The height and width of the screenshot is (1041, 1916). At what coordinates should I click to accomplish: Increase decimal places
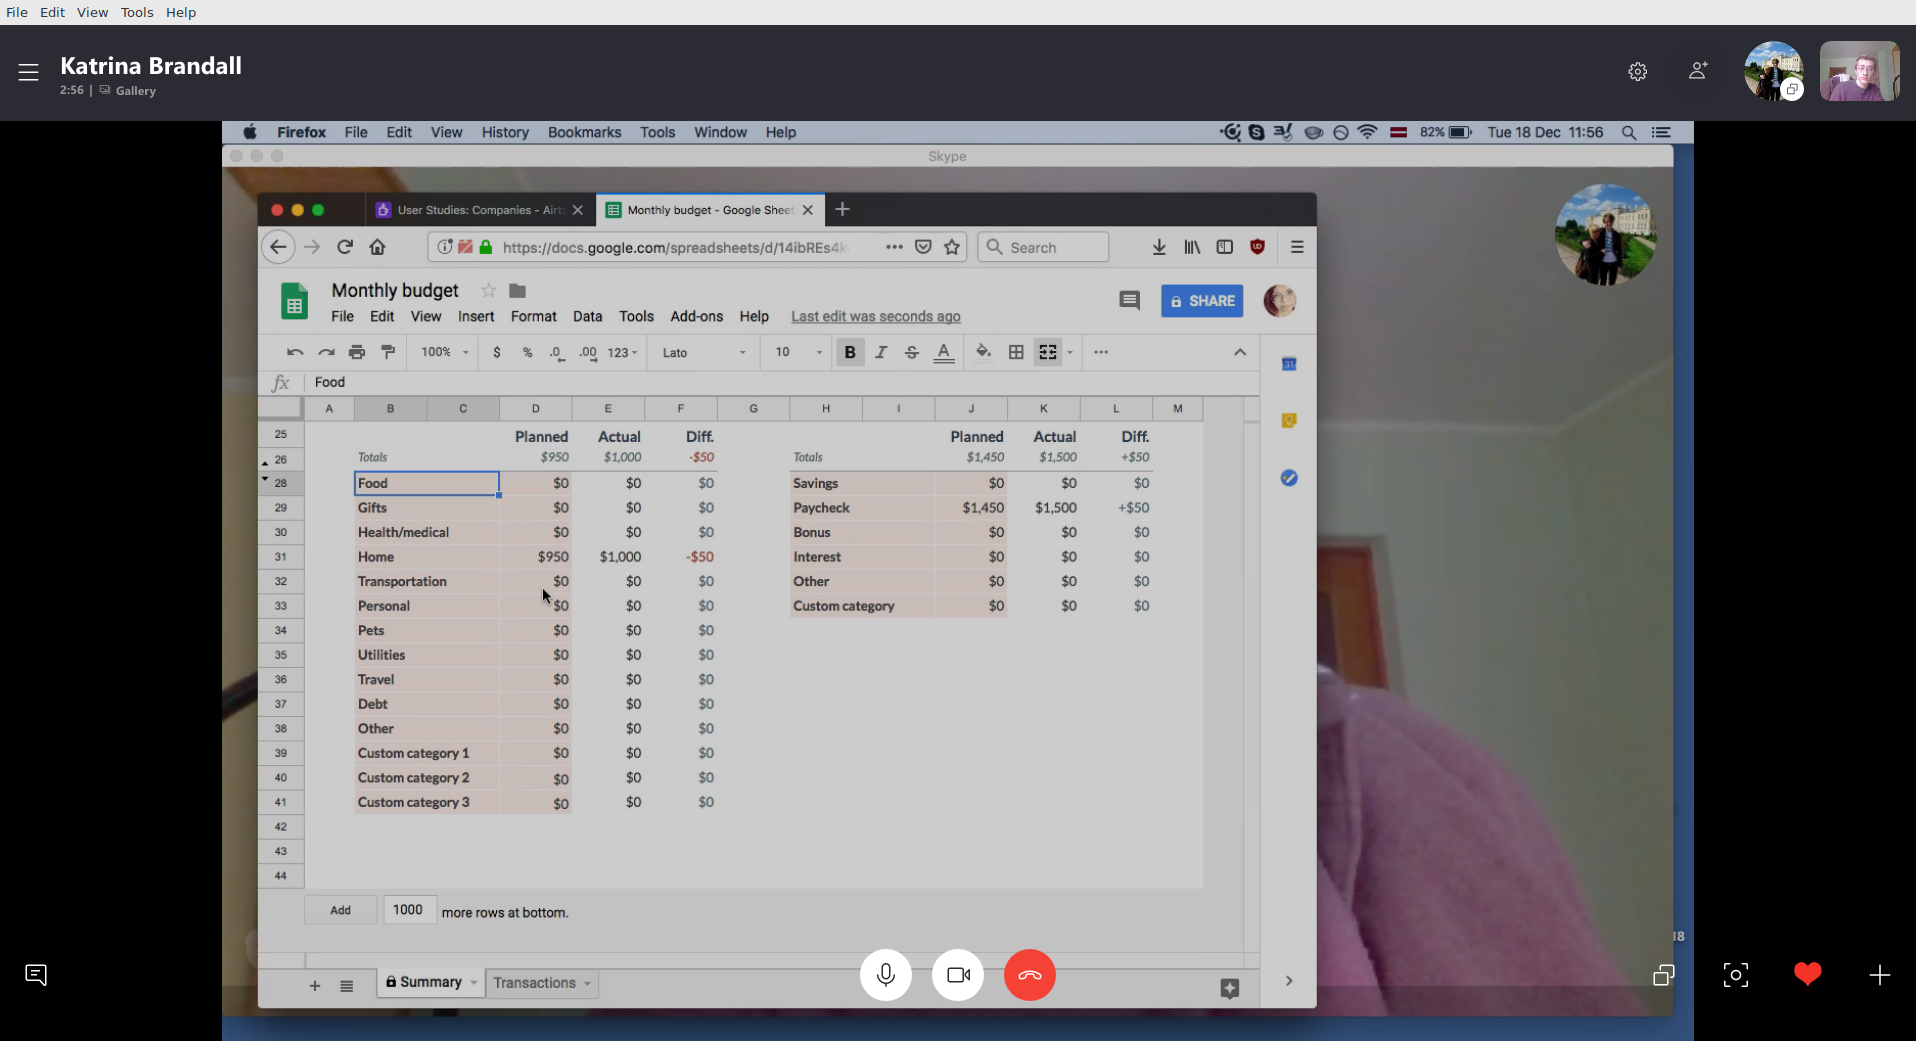(588, 352)
